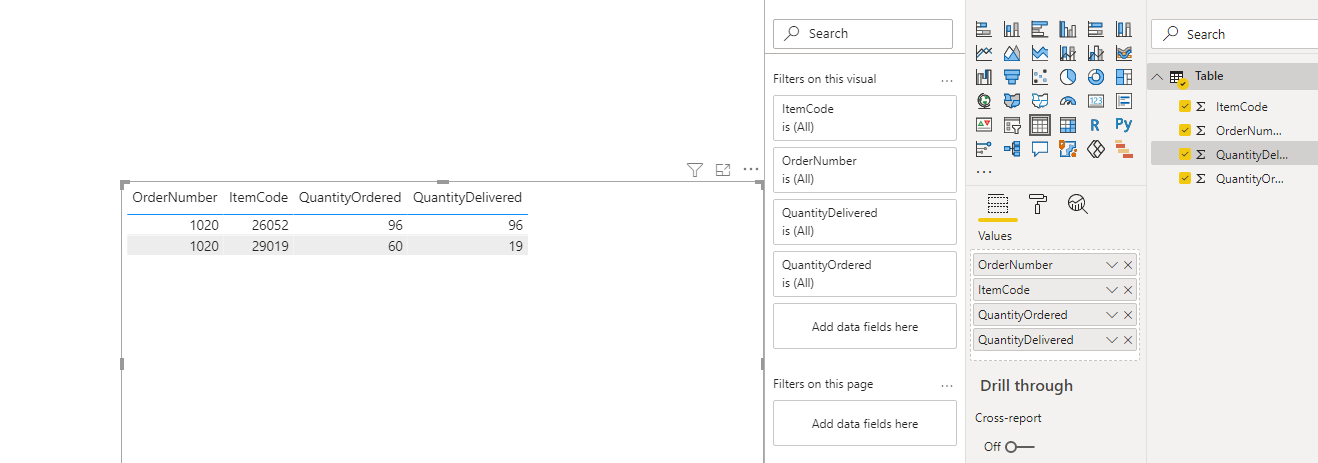Select the clustered column chart visual
The height and width of the screenshot is (463, 1318).
pos(1068,29)
